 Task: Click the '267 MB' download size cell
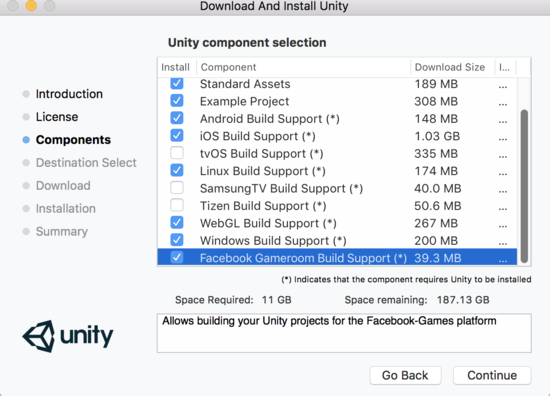436,223
